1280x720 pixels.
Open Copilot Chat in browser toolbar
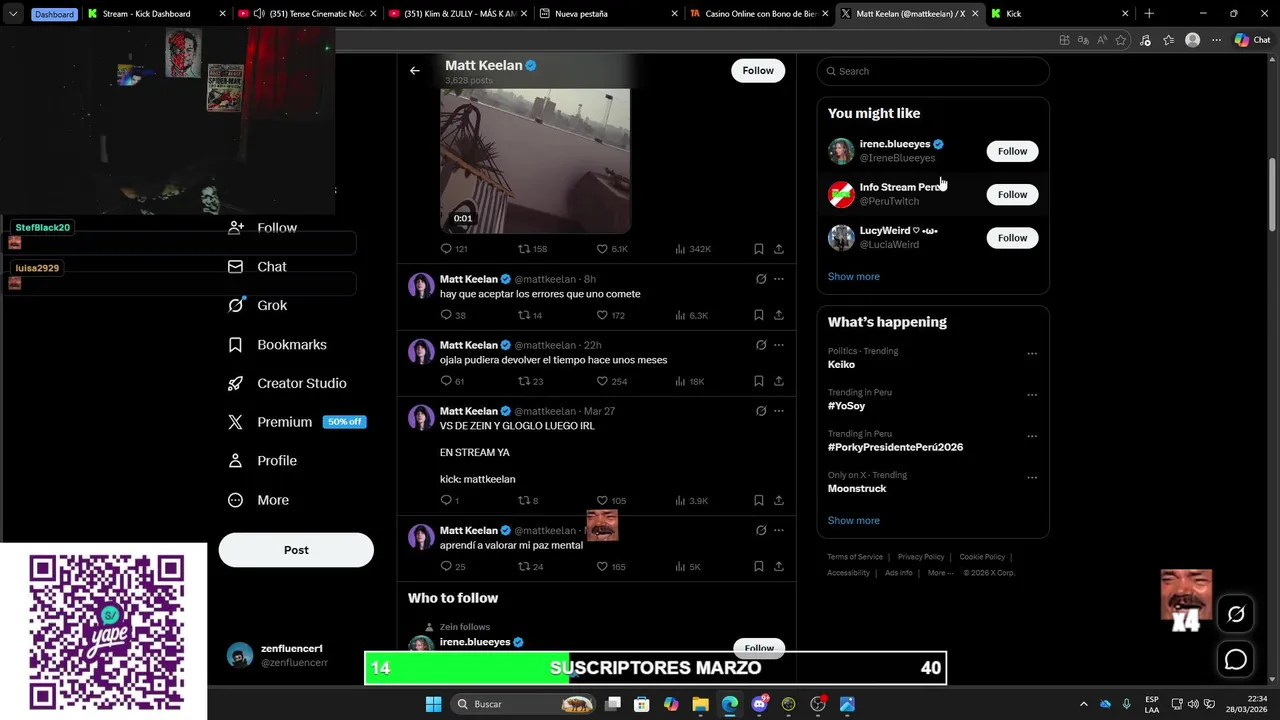coord(1252,40)
